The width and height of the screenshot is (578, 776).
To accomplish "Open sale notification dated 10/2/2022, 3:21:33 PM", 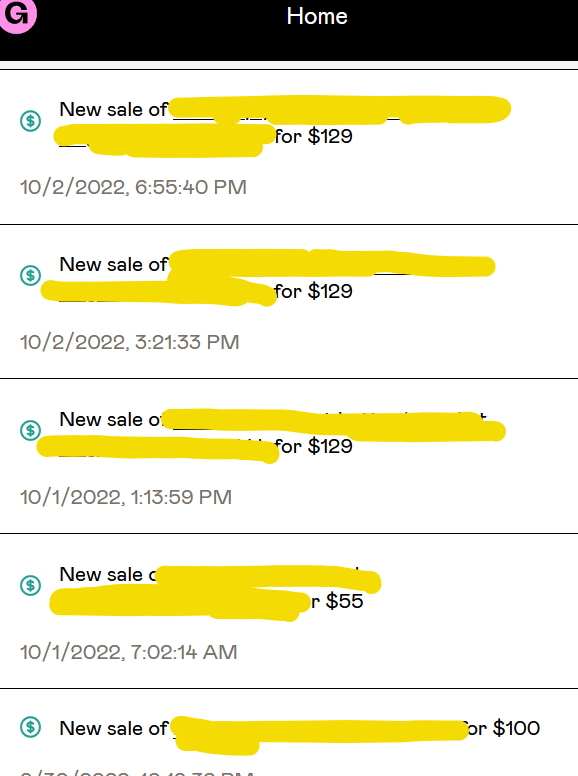I will (x=289, y=301).
